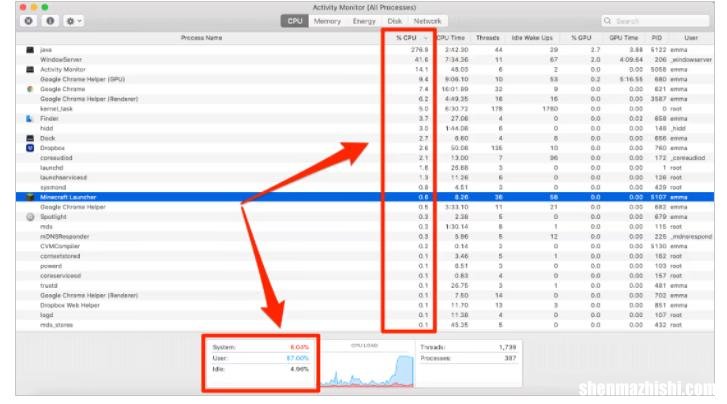The height and width of the screenshot is (404, 727).
Task: Sort by Idle Wake Ups column
Action: point(532,38)
